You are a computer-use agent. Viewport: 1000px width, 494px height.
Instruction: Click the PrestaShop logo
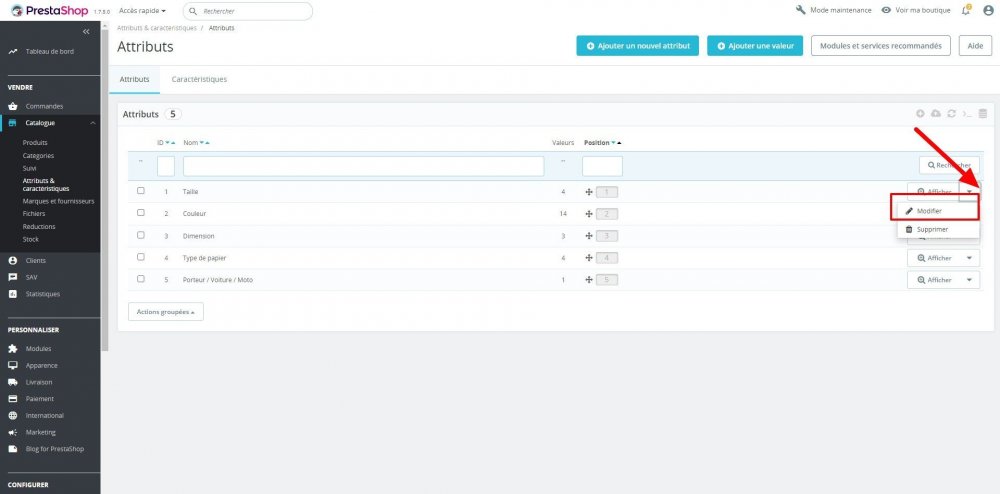50,11
